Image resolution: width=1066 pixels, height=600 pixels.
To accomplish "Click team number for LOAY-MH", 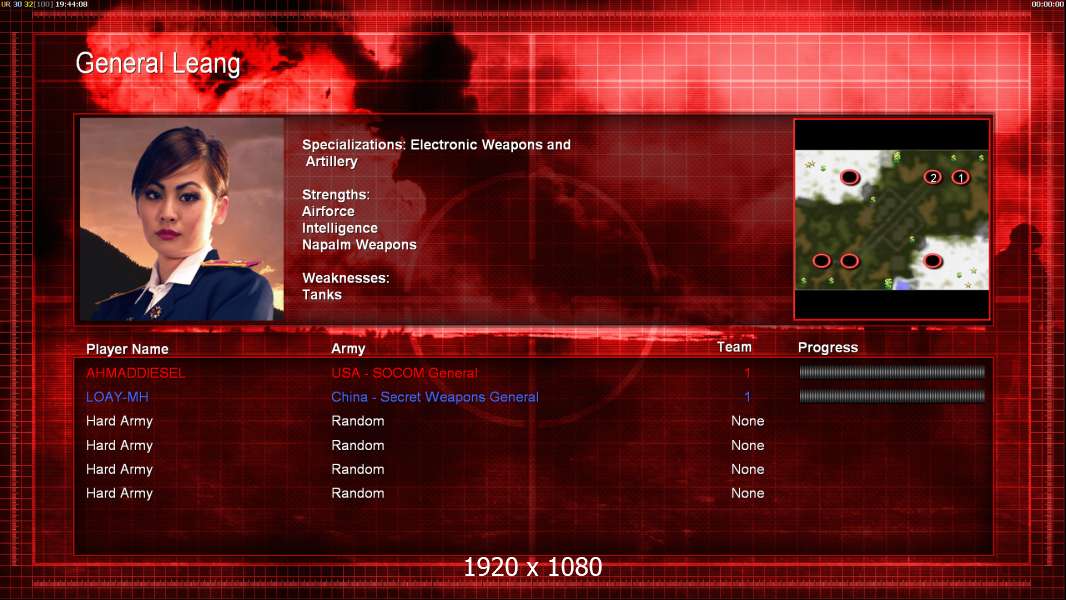I will coord(747,397).
